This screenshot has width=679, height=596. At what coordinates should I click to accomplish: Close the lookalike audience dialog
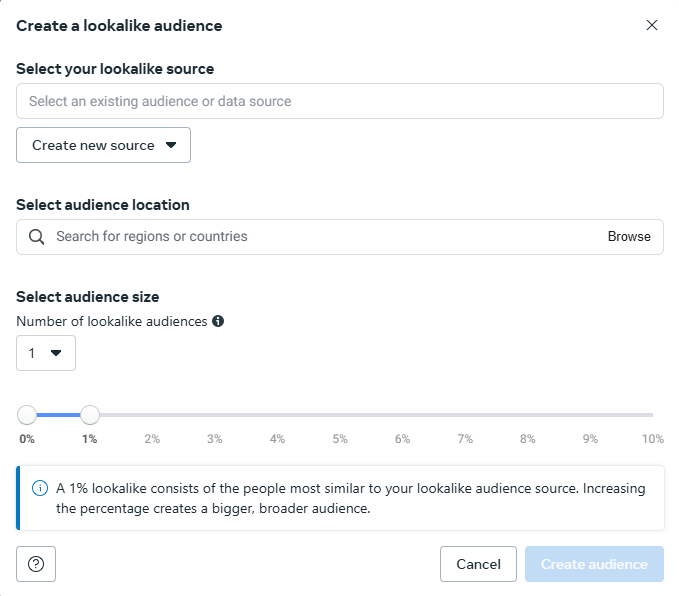(x=652, y=25)
